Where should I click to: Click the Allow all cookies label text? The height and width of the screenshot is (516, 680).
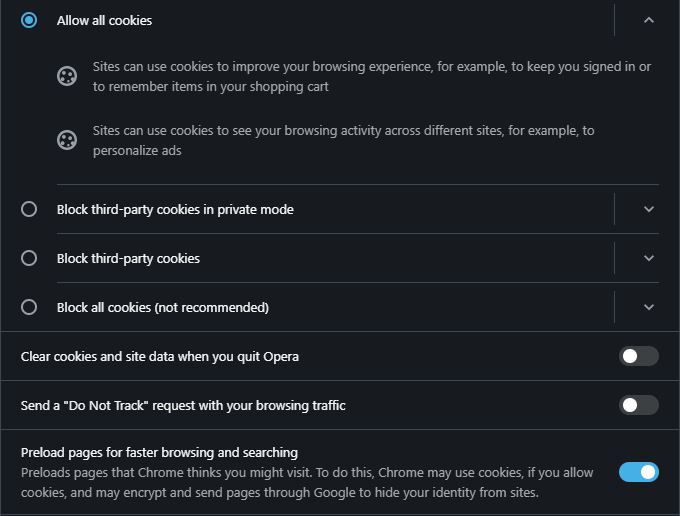click(x=104, y=20)
